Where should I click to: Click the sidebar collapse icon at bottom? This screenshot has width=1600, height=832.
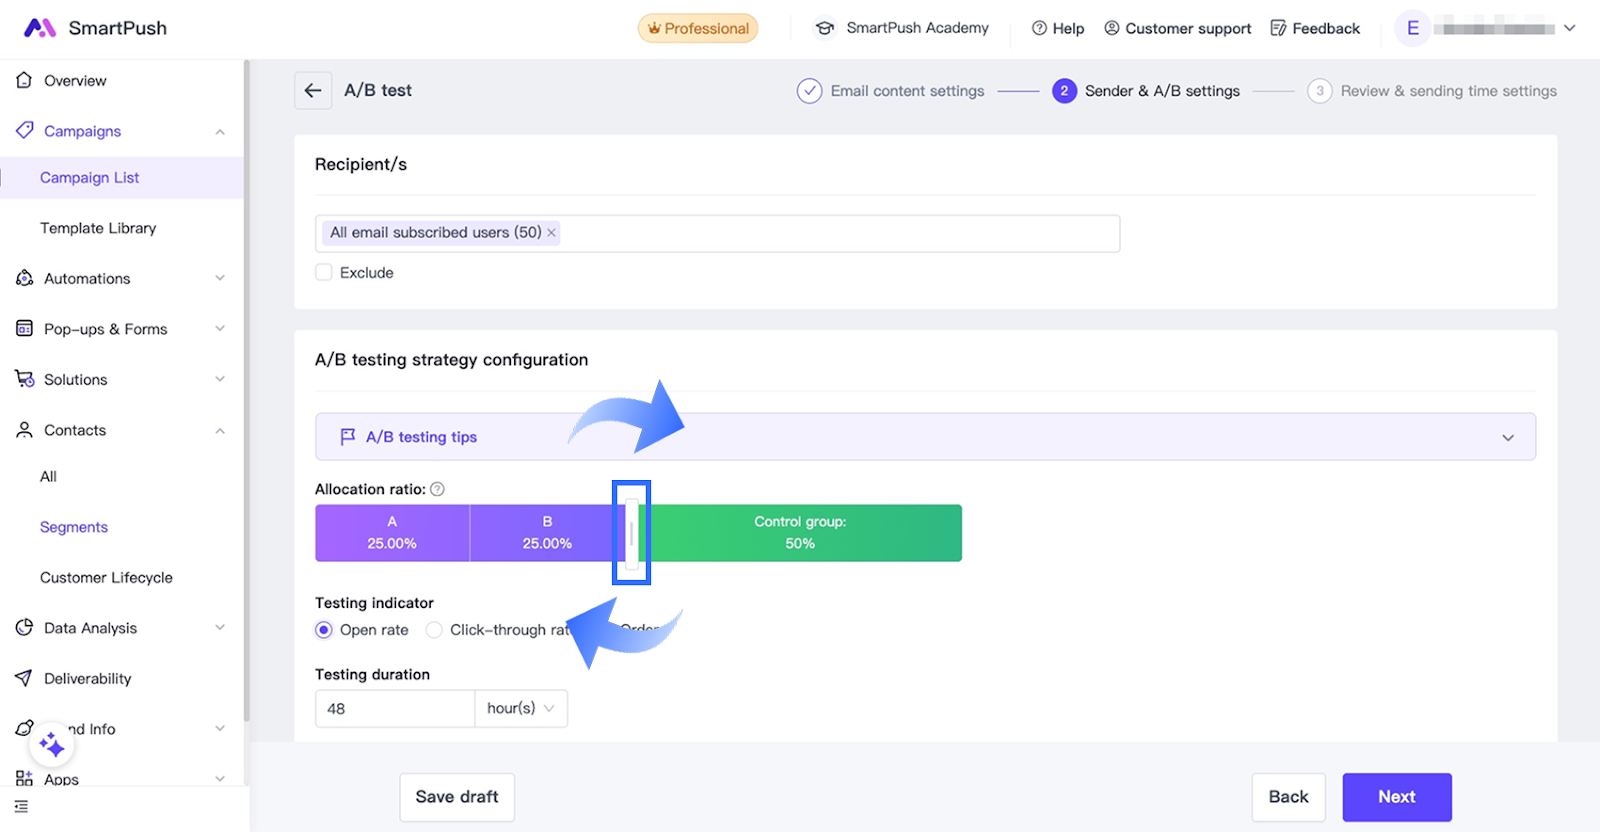22,807
